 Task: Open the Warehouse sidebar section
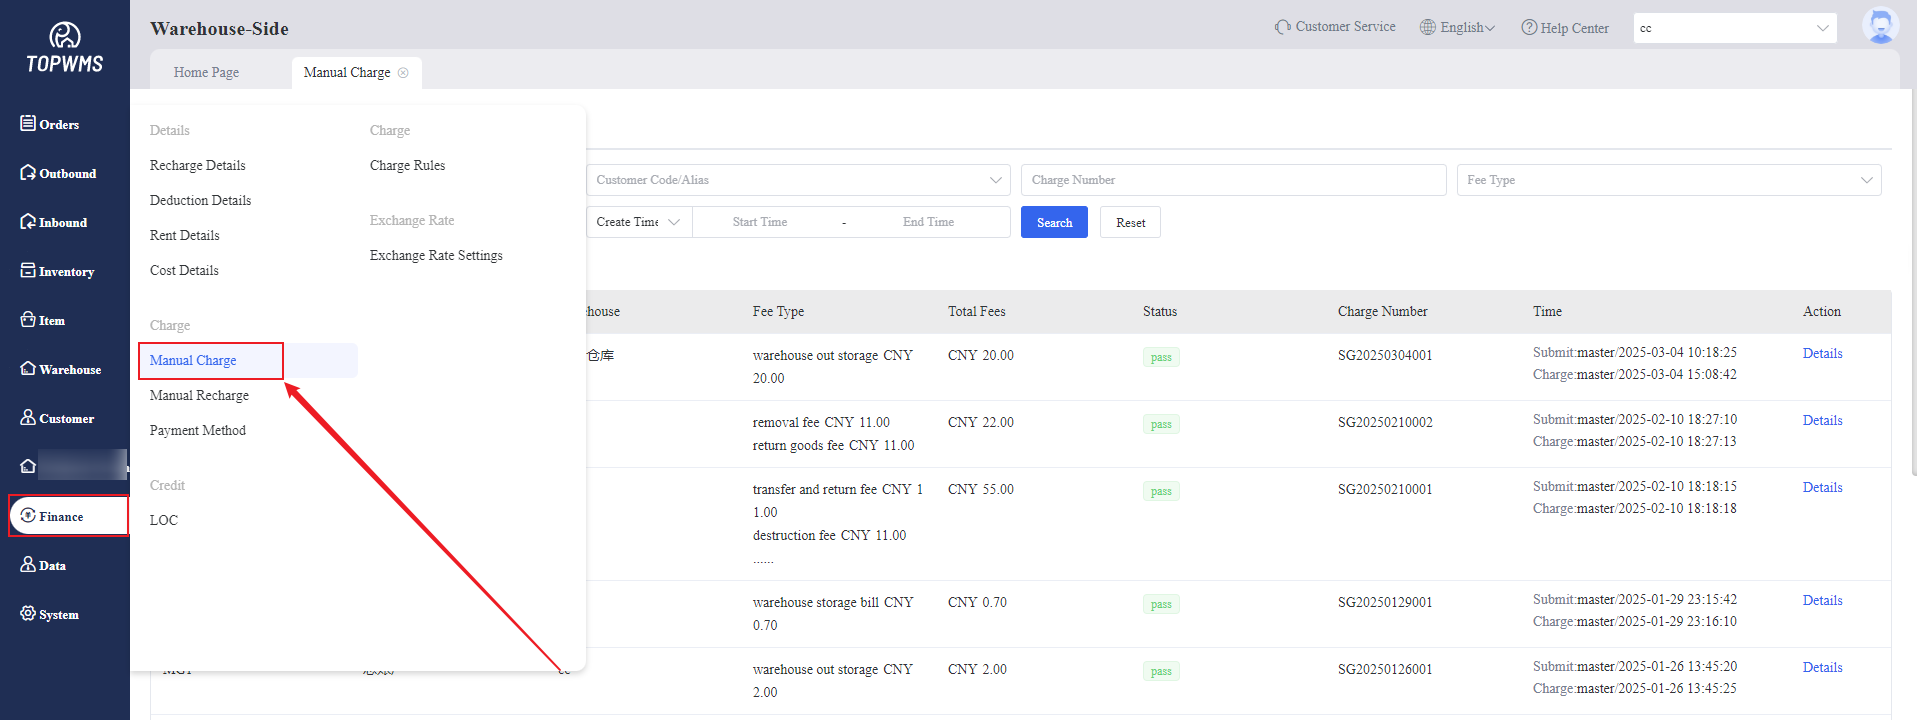61,369
